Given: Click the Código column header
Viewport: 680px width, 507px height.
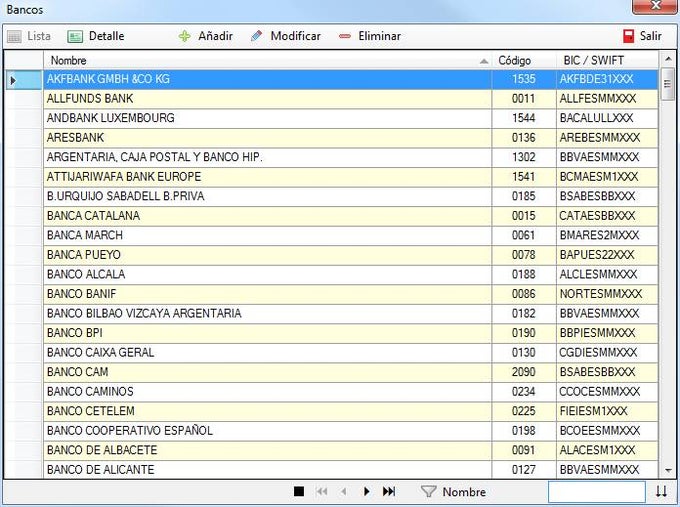Looking at the screenshot, I should (524, 60).
